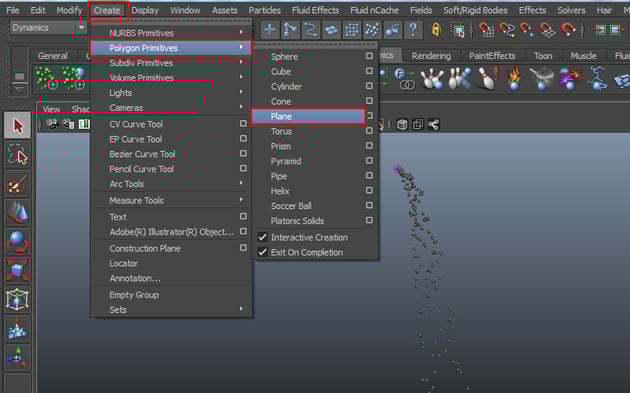Image resolution: width=630 pixels, height=393 pixels.
Task: Click the blue sphere Rotate tool icon
Action: (17, 241)
